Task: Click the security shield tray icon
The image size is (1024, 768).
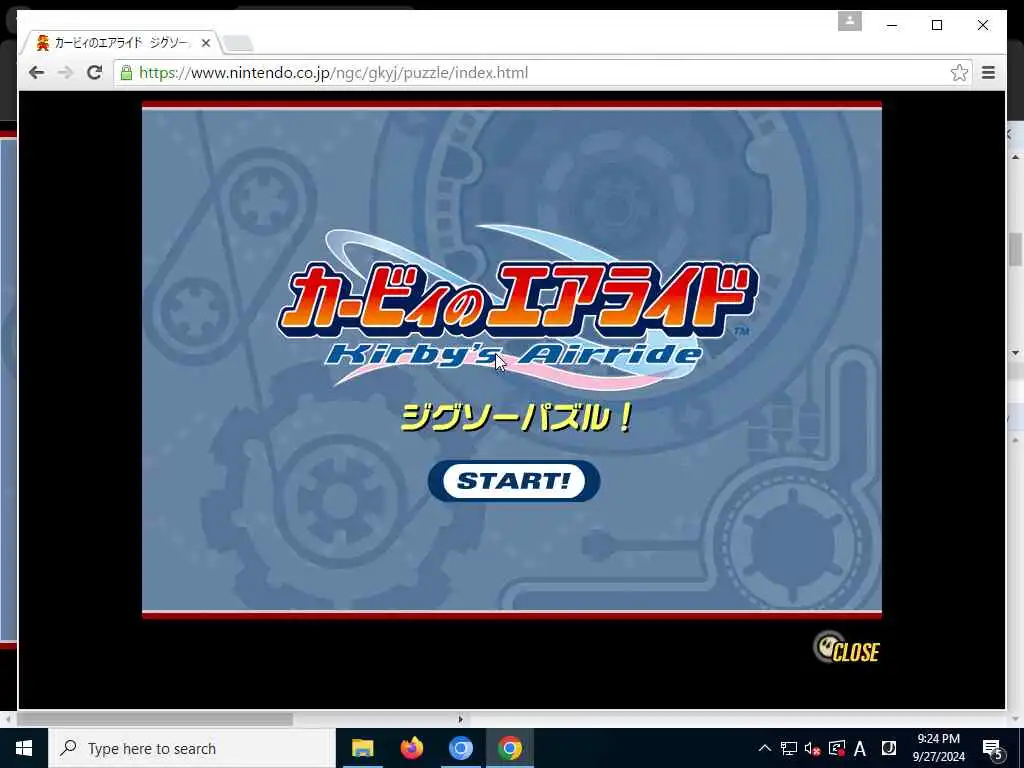Action: click(837, 748)
